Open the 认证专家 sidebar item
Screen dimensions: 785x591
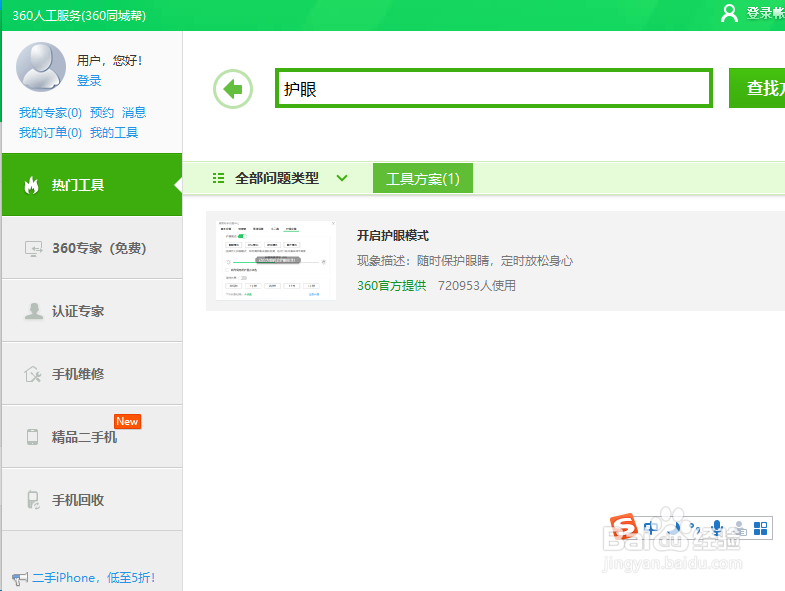click(92, 311)
